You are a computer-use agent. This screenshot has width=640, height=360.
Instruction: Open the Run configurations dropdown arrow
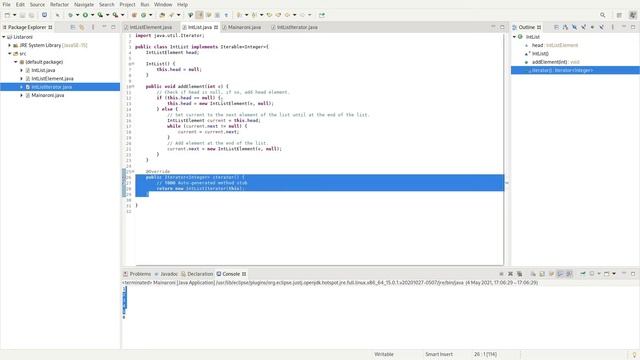92,15
